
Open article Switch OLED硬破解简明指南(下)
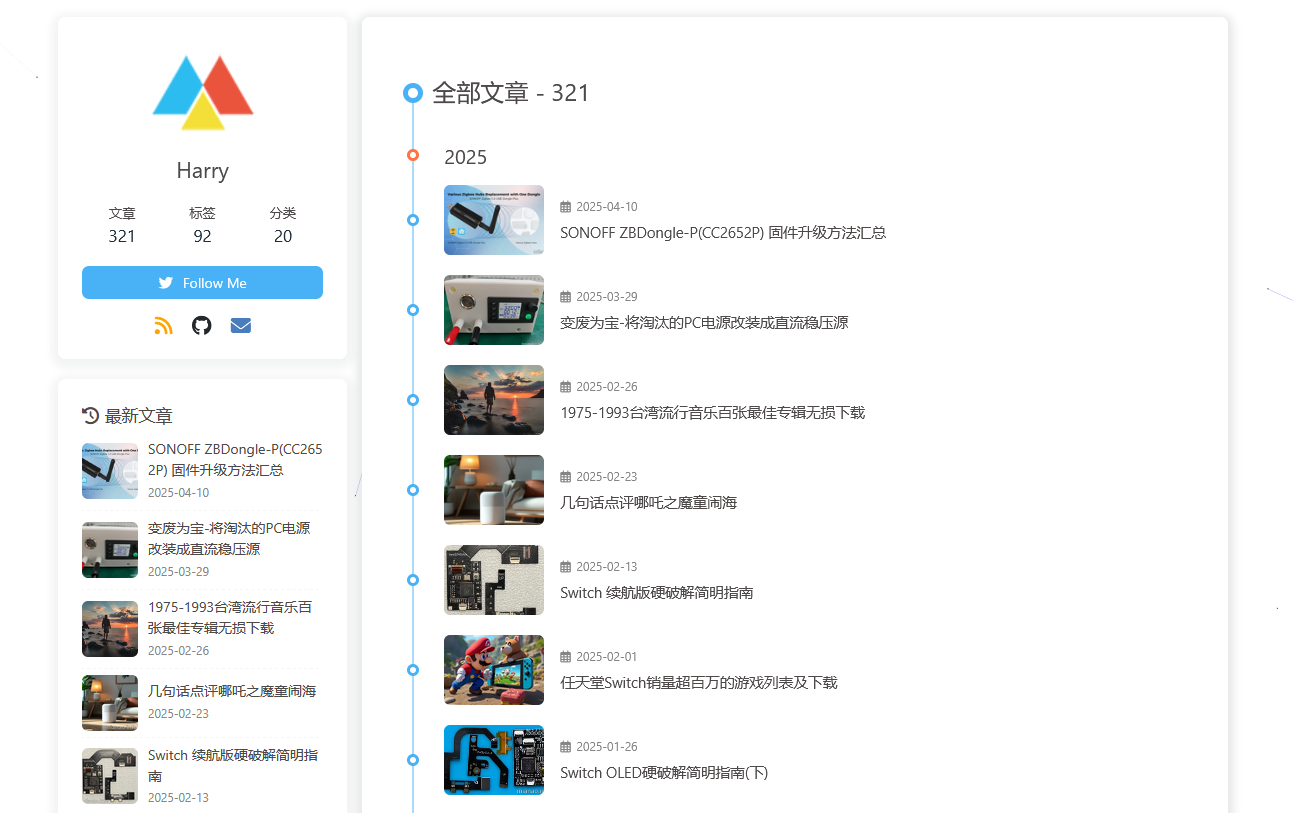(664, 773)
